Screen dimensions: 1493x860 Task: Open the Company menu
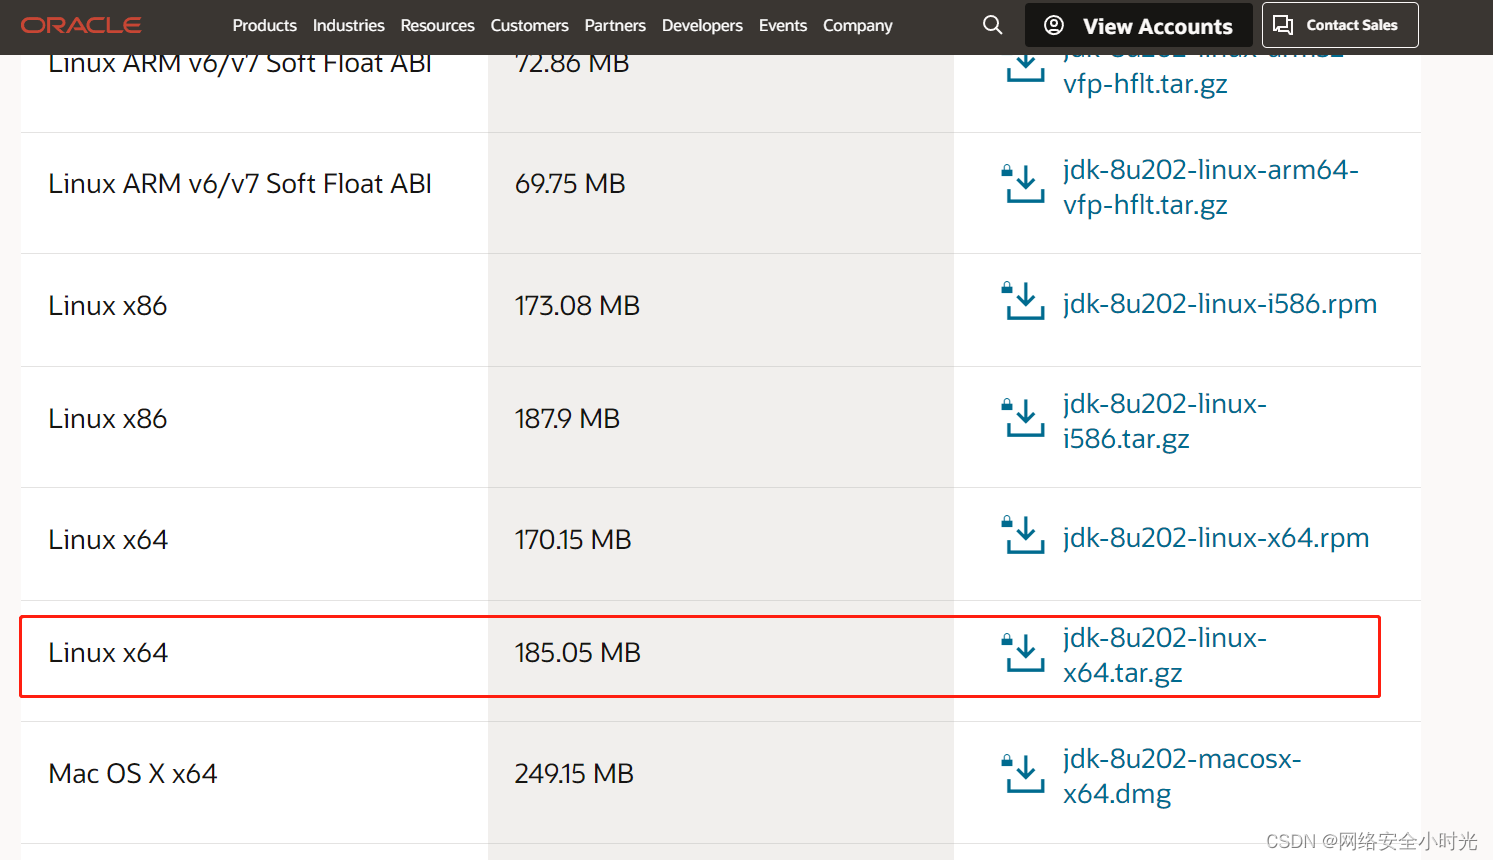858,25
